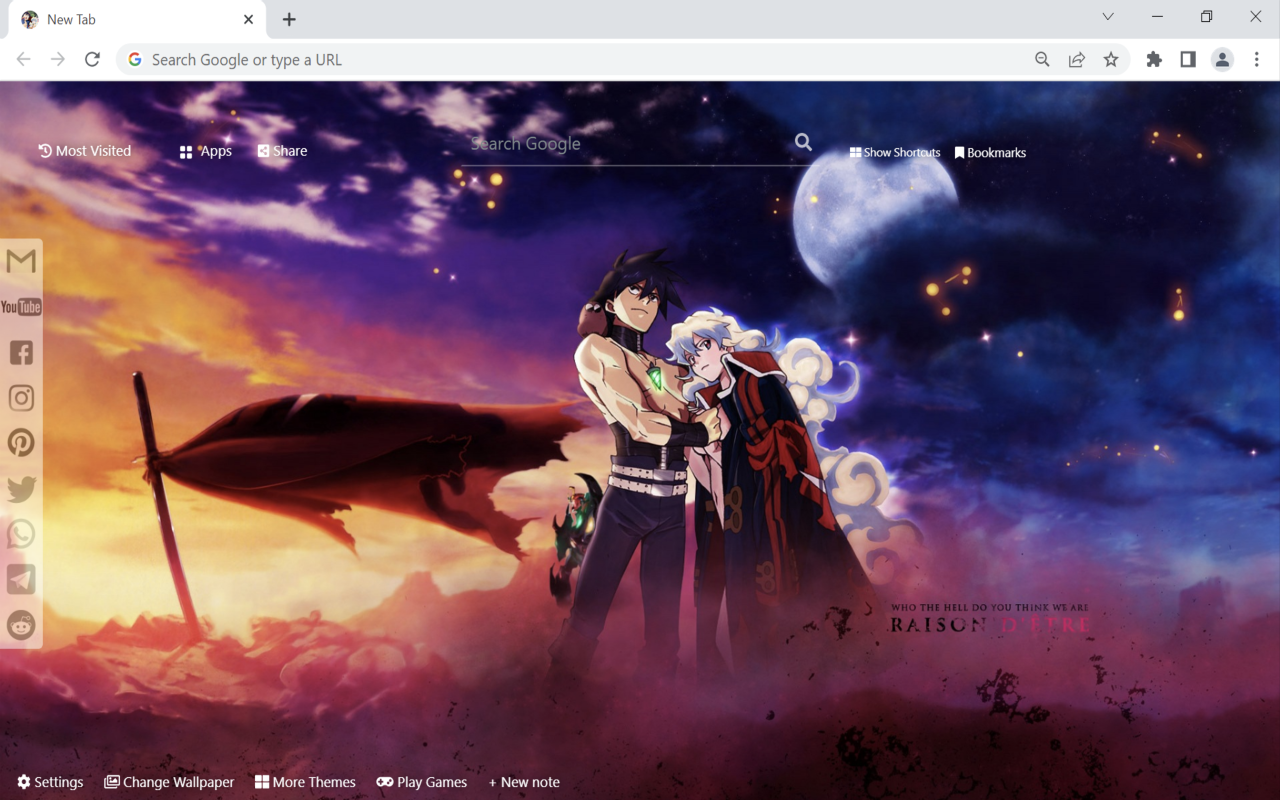The height and width of the screenshot is (800, 1280).
Task: Open Most Visited sites list
Action: coord(85,151)
